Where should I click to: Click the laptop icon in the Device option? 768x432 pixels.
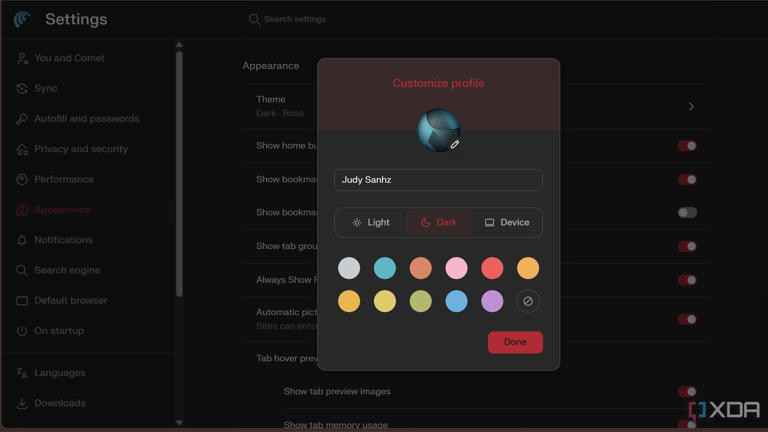pyautogui.click(x=489, y=223)
